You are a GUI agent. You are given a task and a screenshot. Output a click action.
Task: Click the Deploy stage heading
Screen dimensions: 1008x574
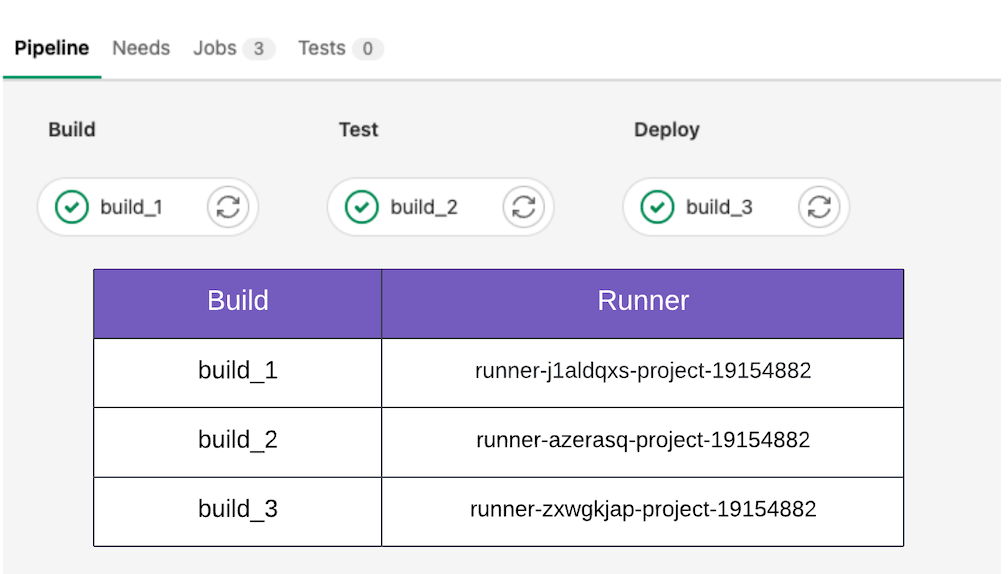[666, 130]
